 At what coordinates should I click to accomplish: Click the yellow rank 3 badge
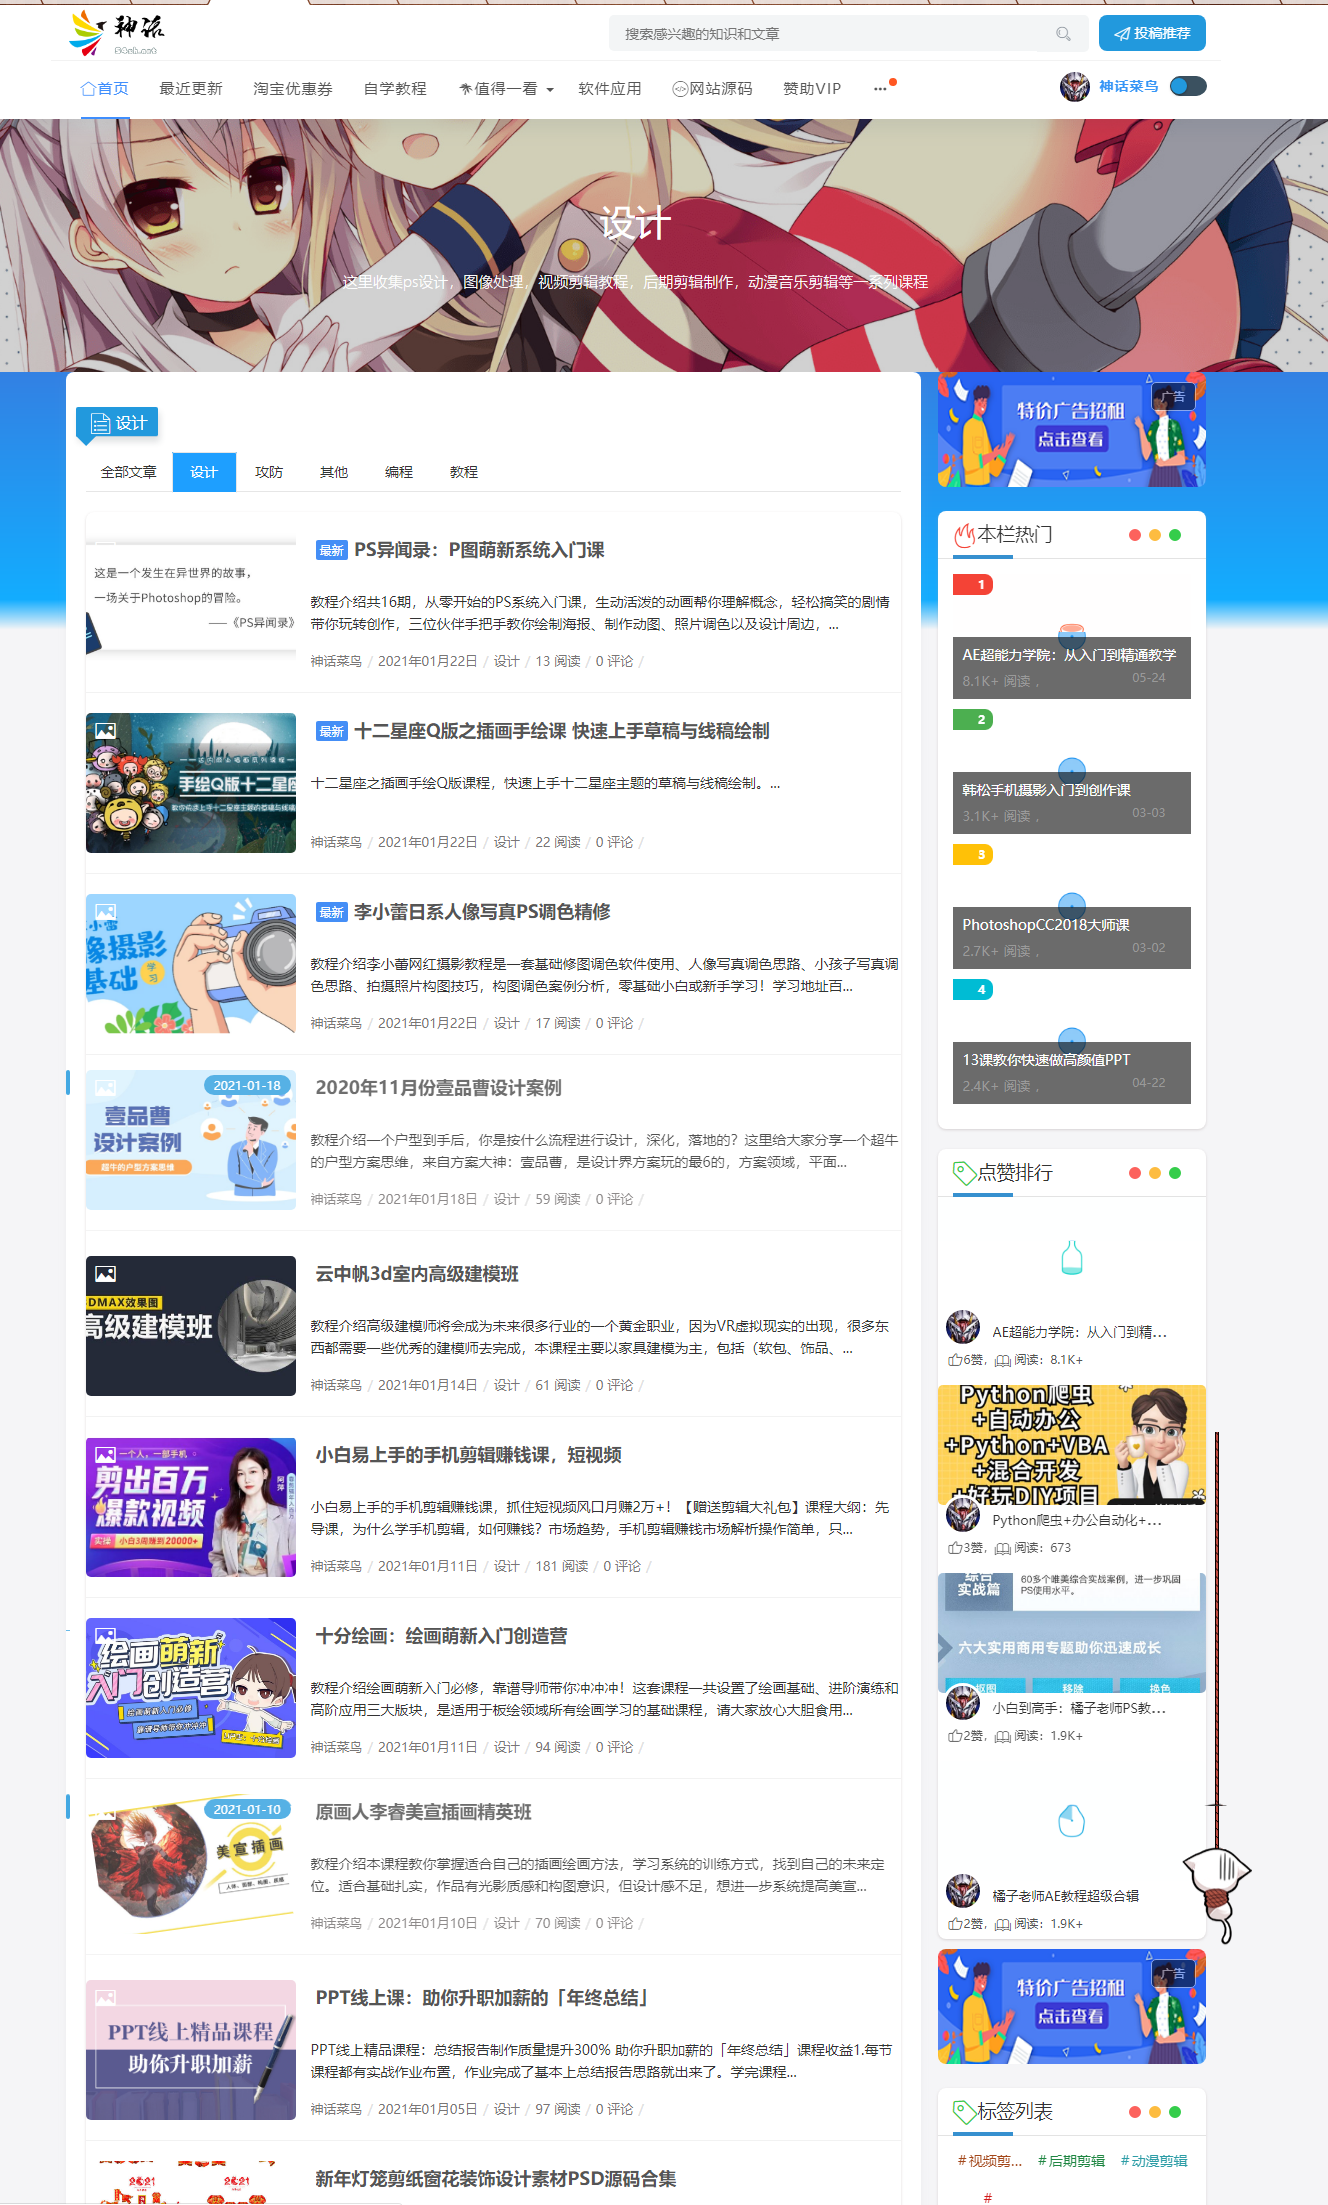point(973,854)
